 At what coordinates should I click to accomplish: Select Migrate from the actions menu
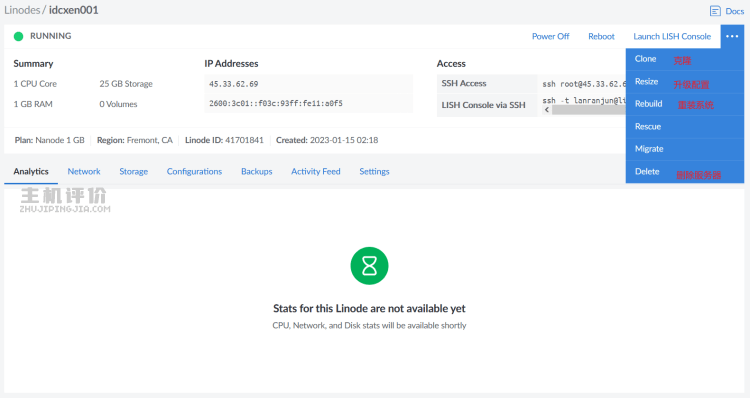684,149
